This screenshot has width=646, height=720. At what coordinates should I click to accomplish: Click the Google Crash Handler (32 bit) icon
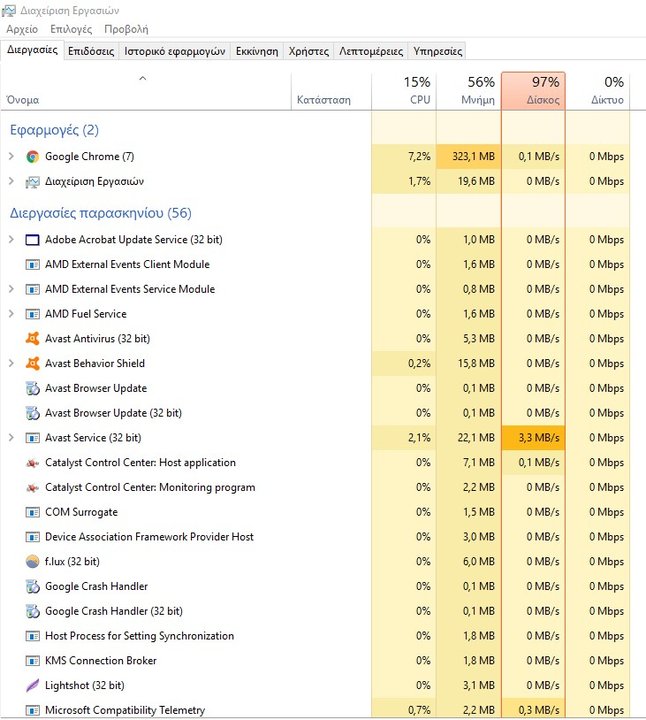tap(32, 611)
